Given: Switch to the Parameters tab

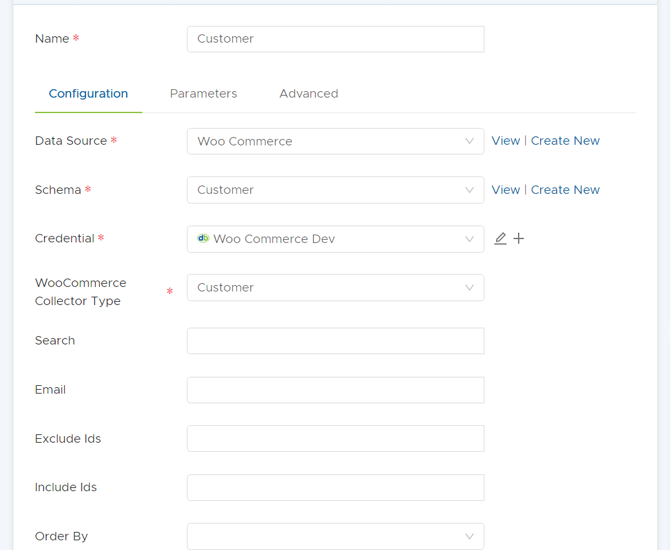Looking at the screenshot, I should tap(203, 94).
